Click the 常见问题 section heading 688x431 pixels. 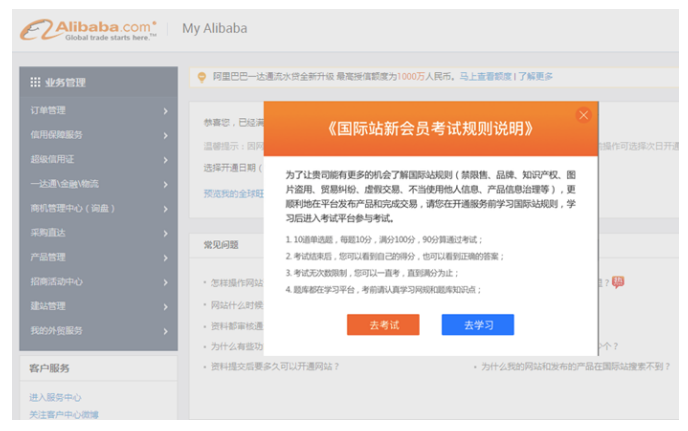(x=221, y=245)
